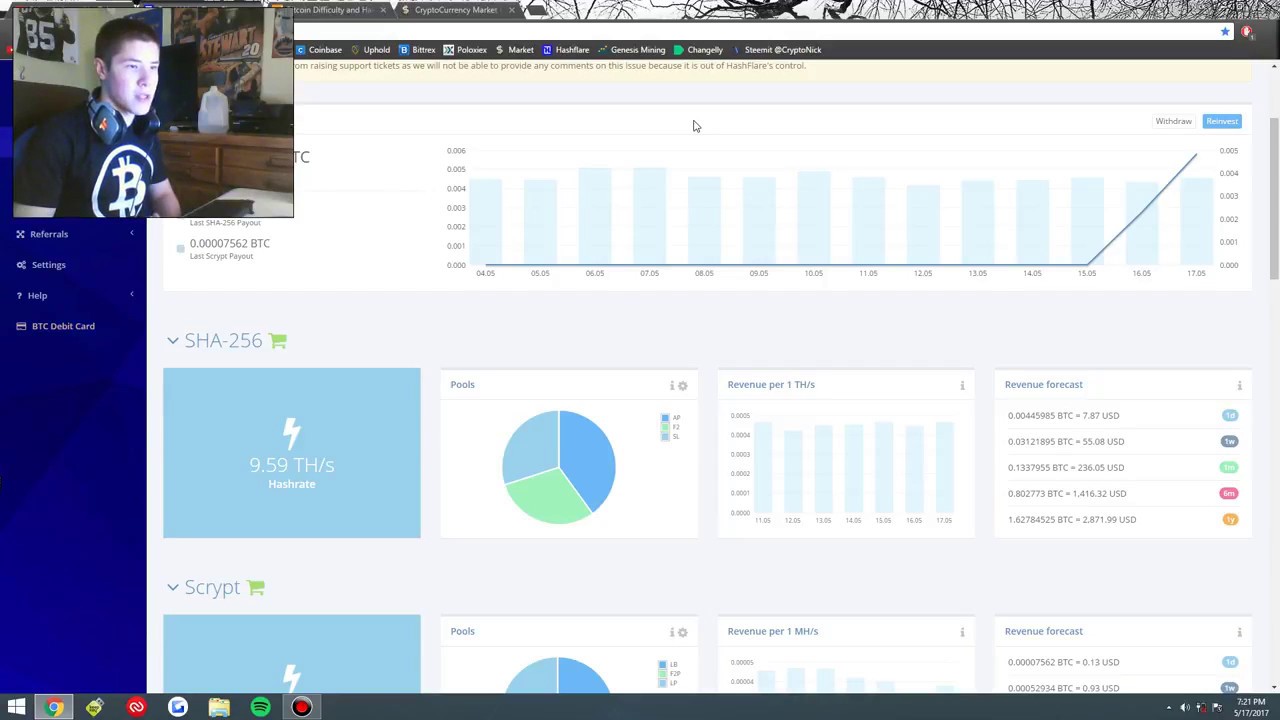Viewport: 1280px width, 720px height.
Task: Click the blue G app in the taskbar
Action: tap(177, 708)
